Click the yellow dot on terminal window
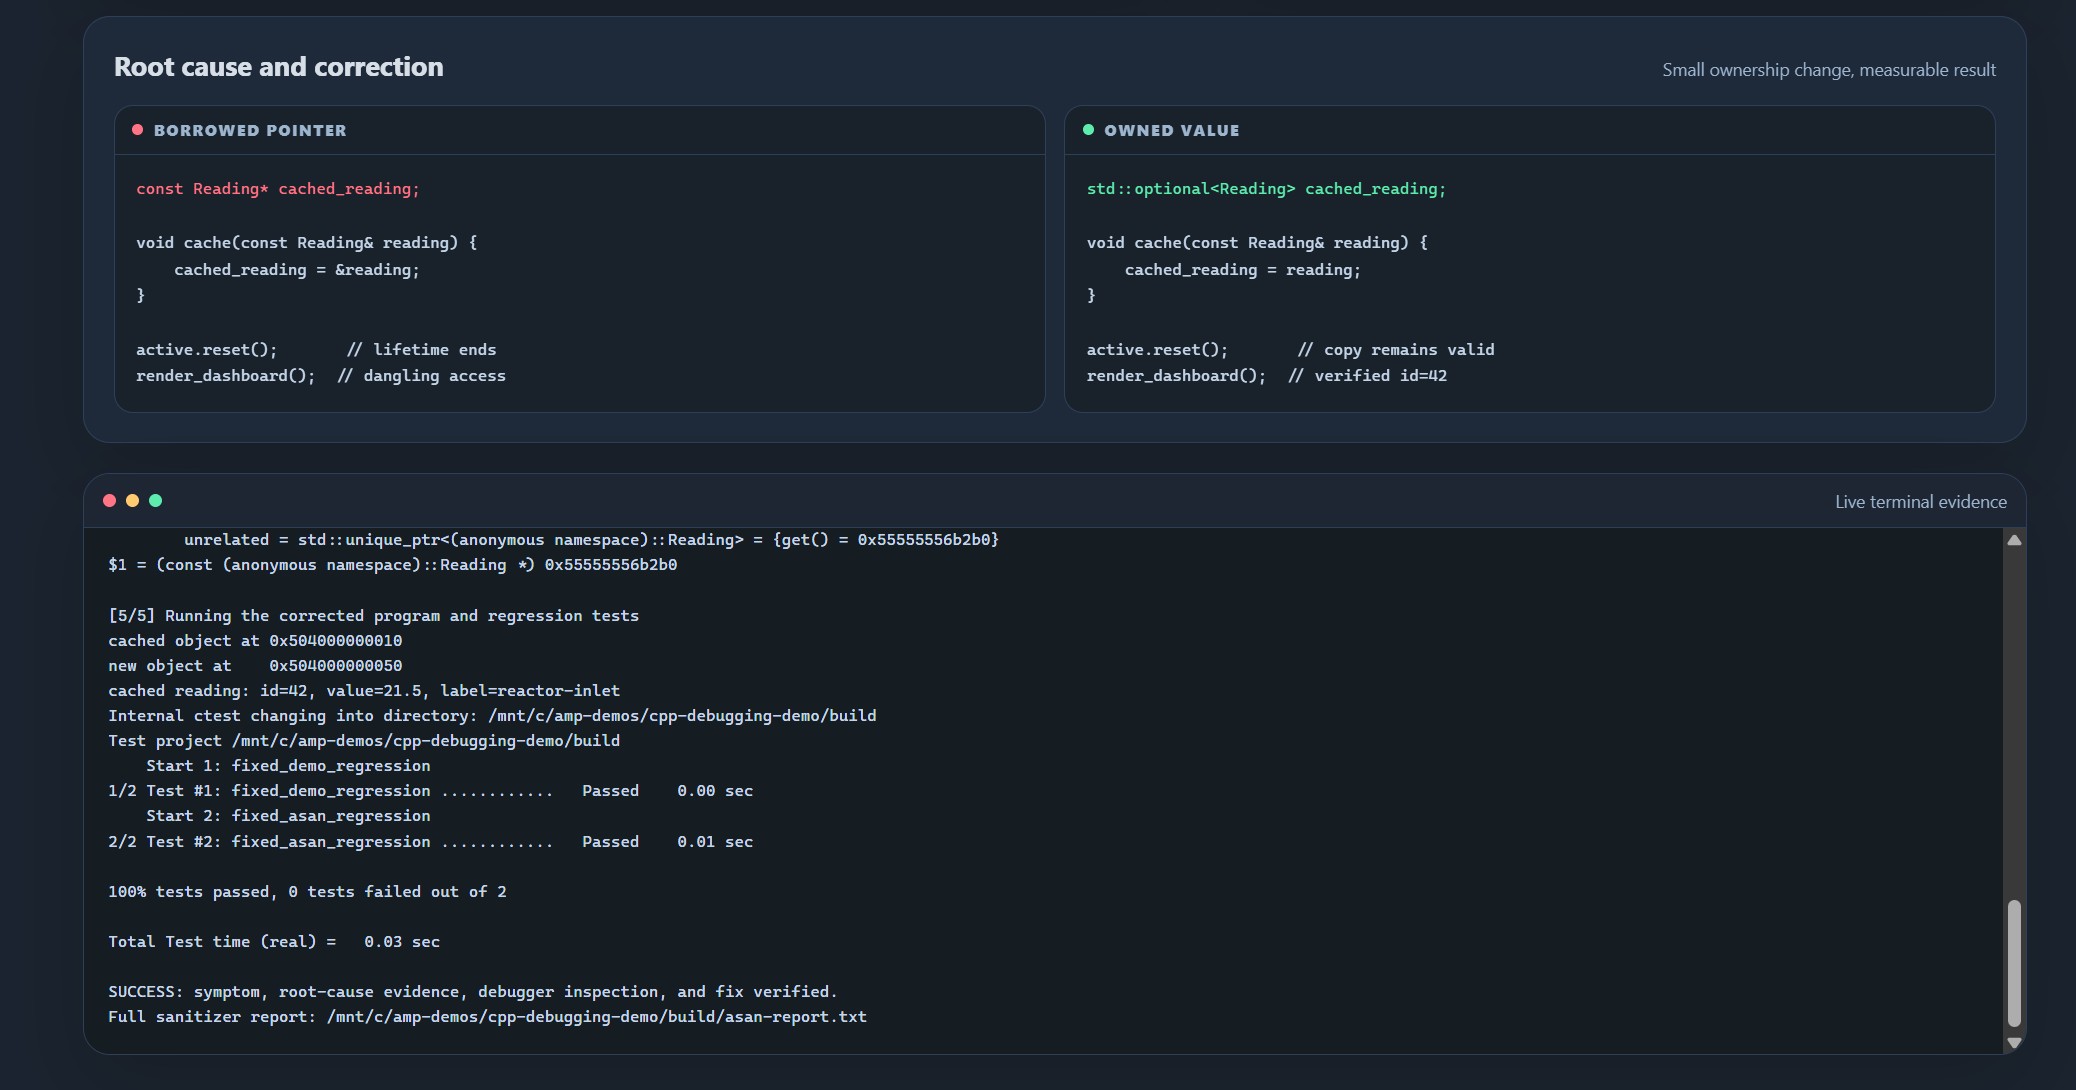 pyautogui.click(x=132, y=501)
